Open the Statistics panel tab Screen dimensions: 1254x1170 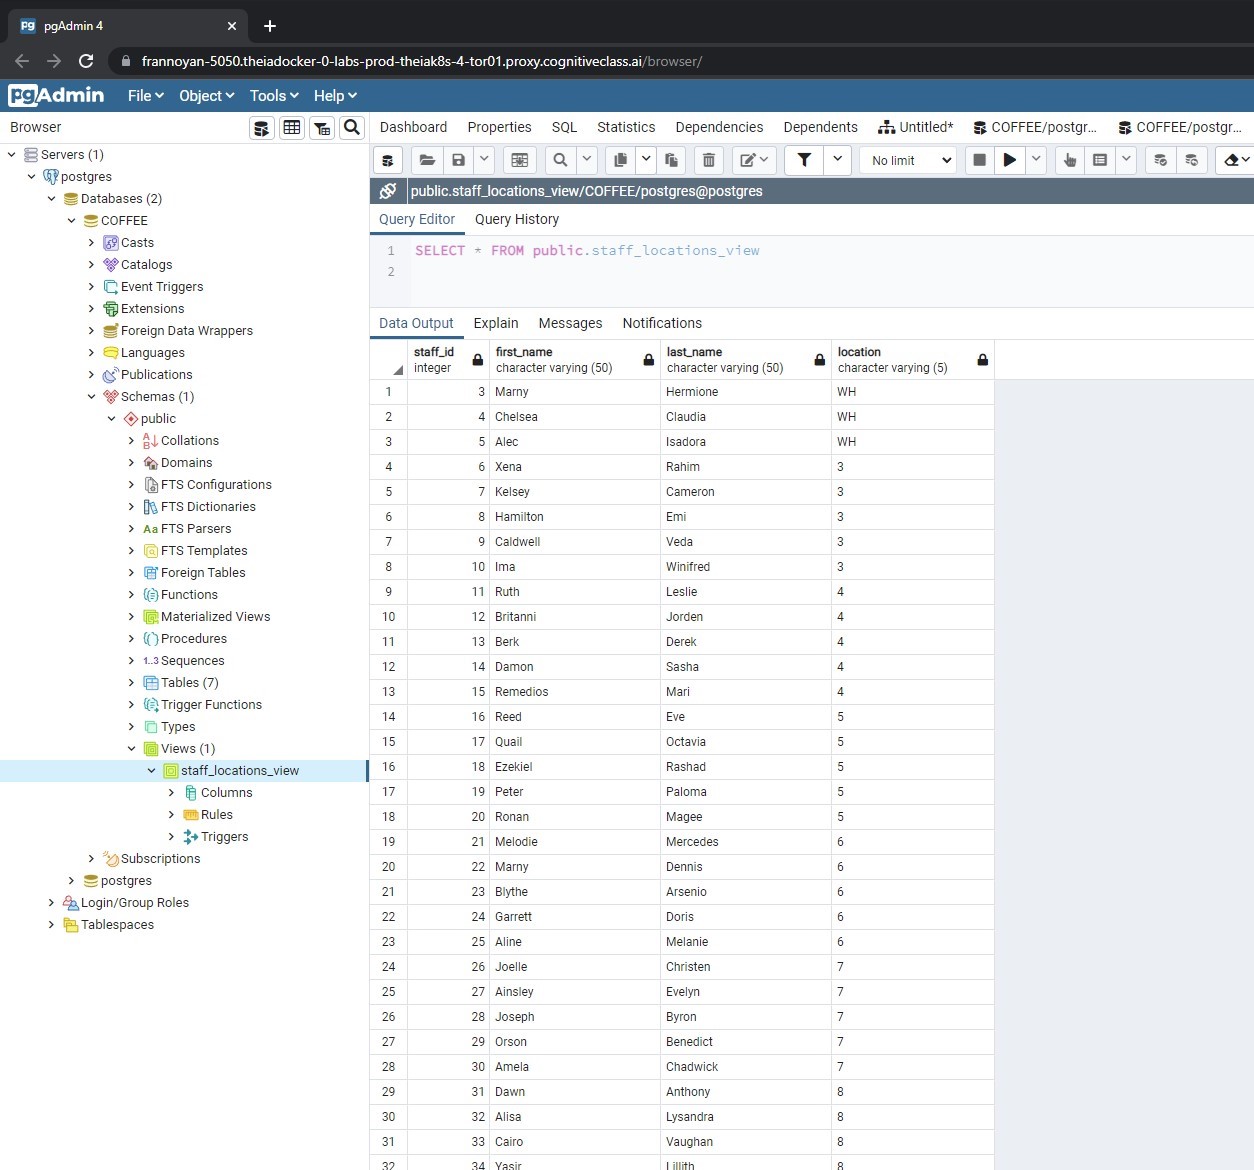pyautogui.click(x=625, y=127)
